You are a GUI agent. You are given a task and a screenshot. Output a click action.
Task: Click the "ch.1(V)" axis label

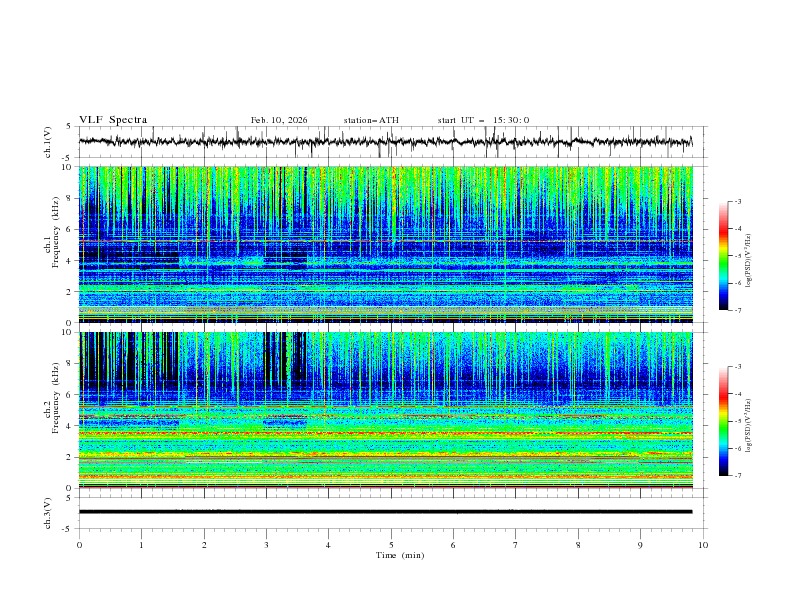(x=48, y=142)
